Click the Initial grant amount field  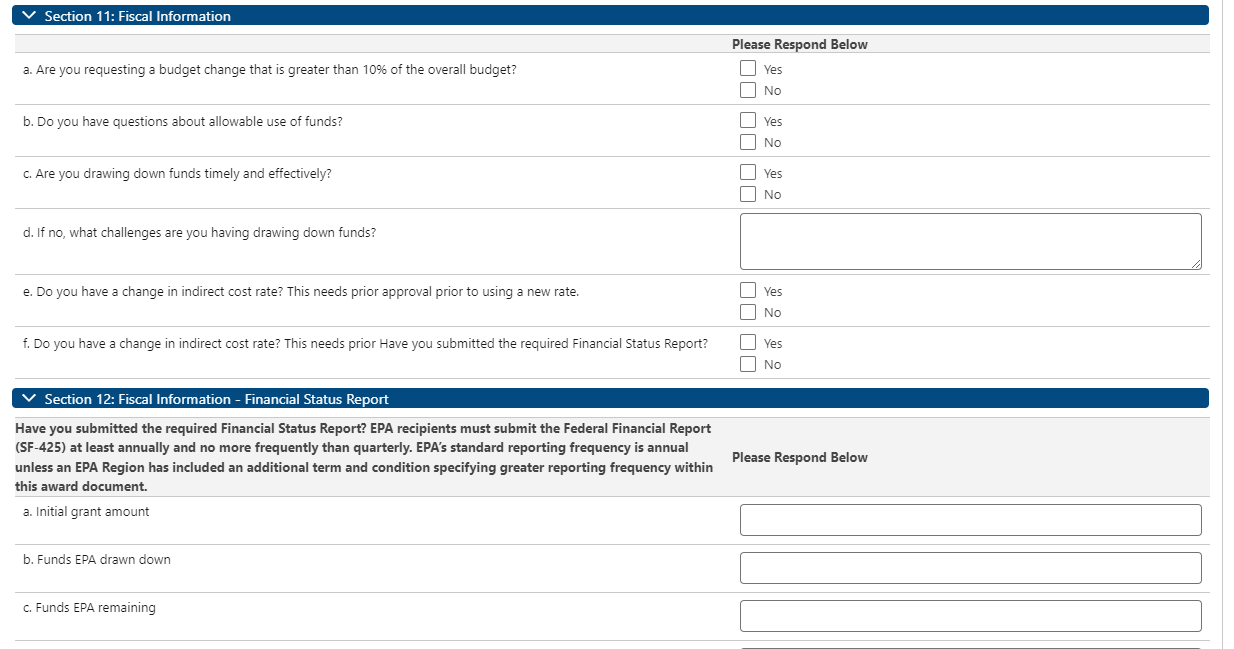[x=970, y=520]
